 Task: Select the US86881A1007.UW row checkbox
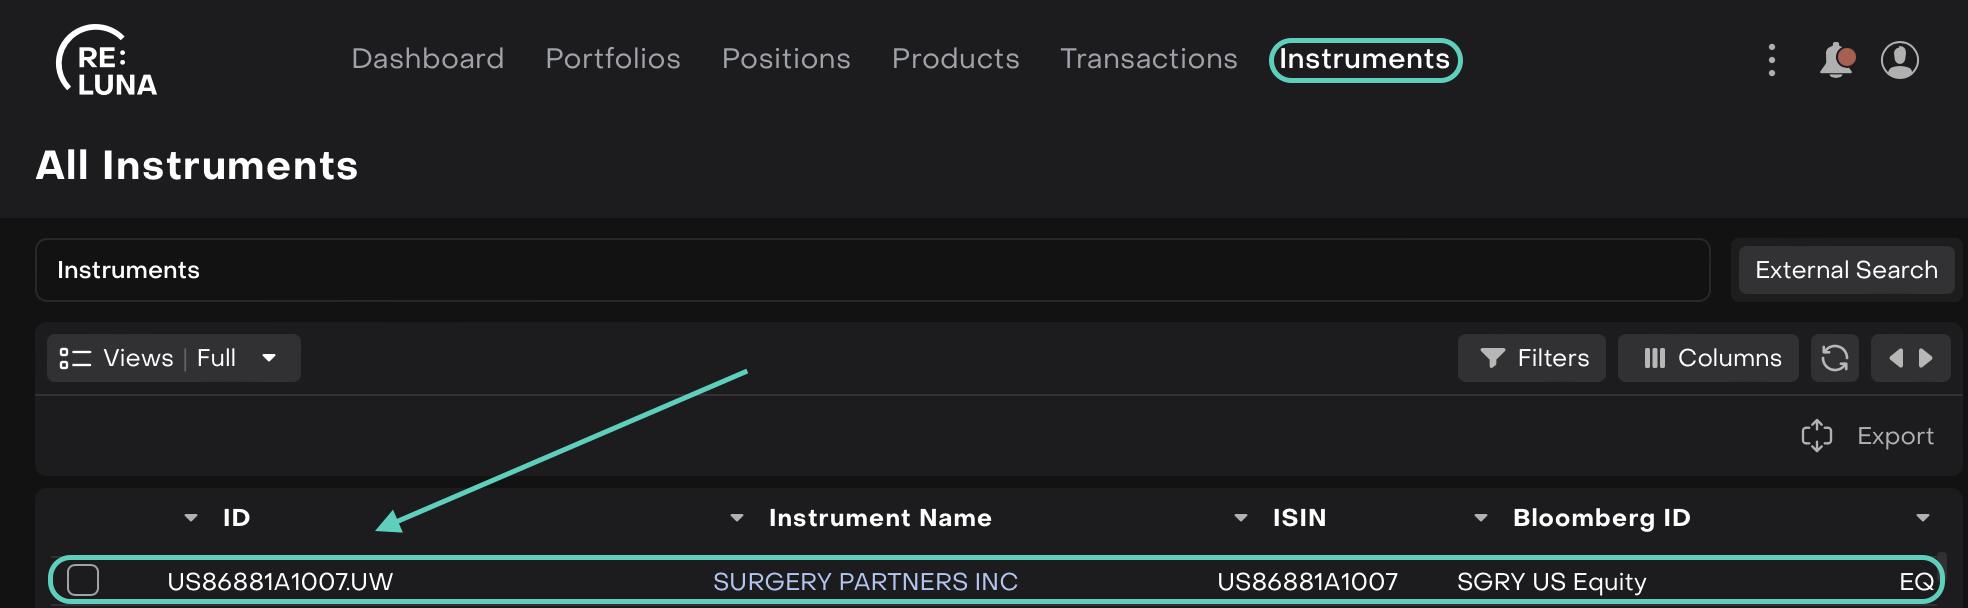[x=83, y=580]
